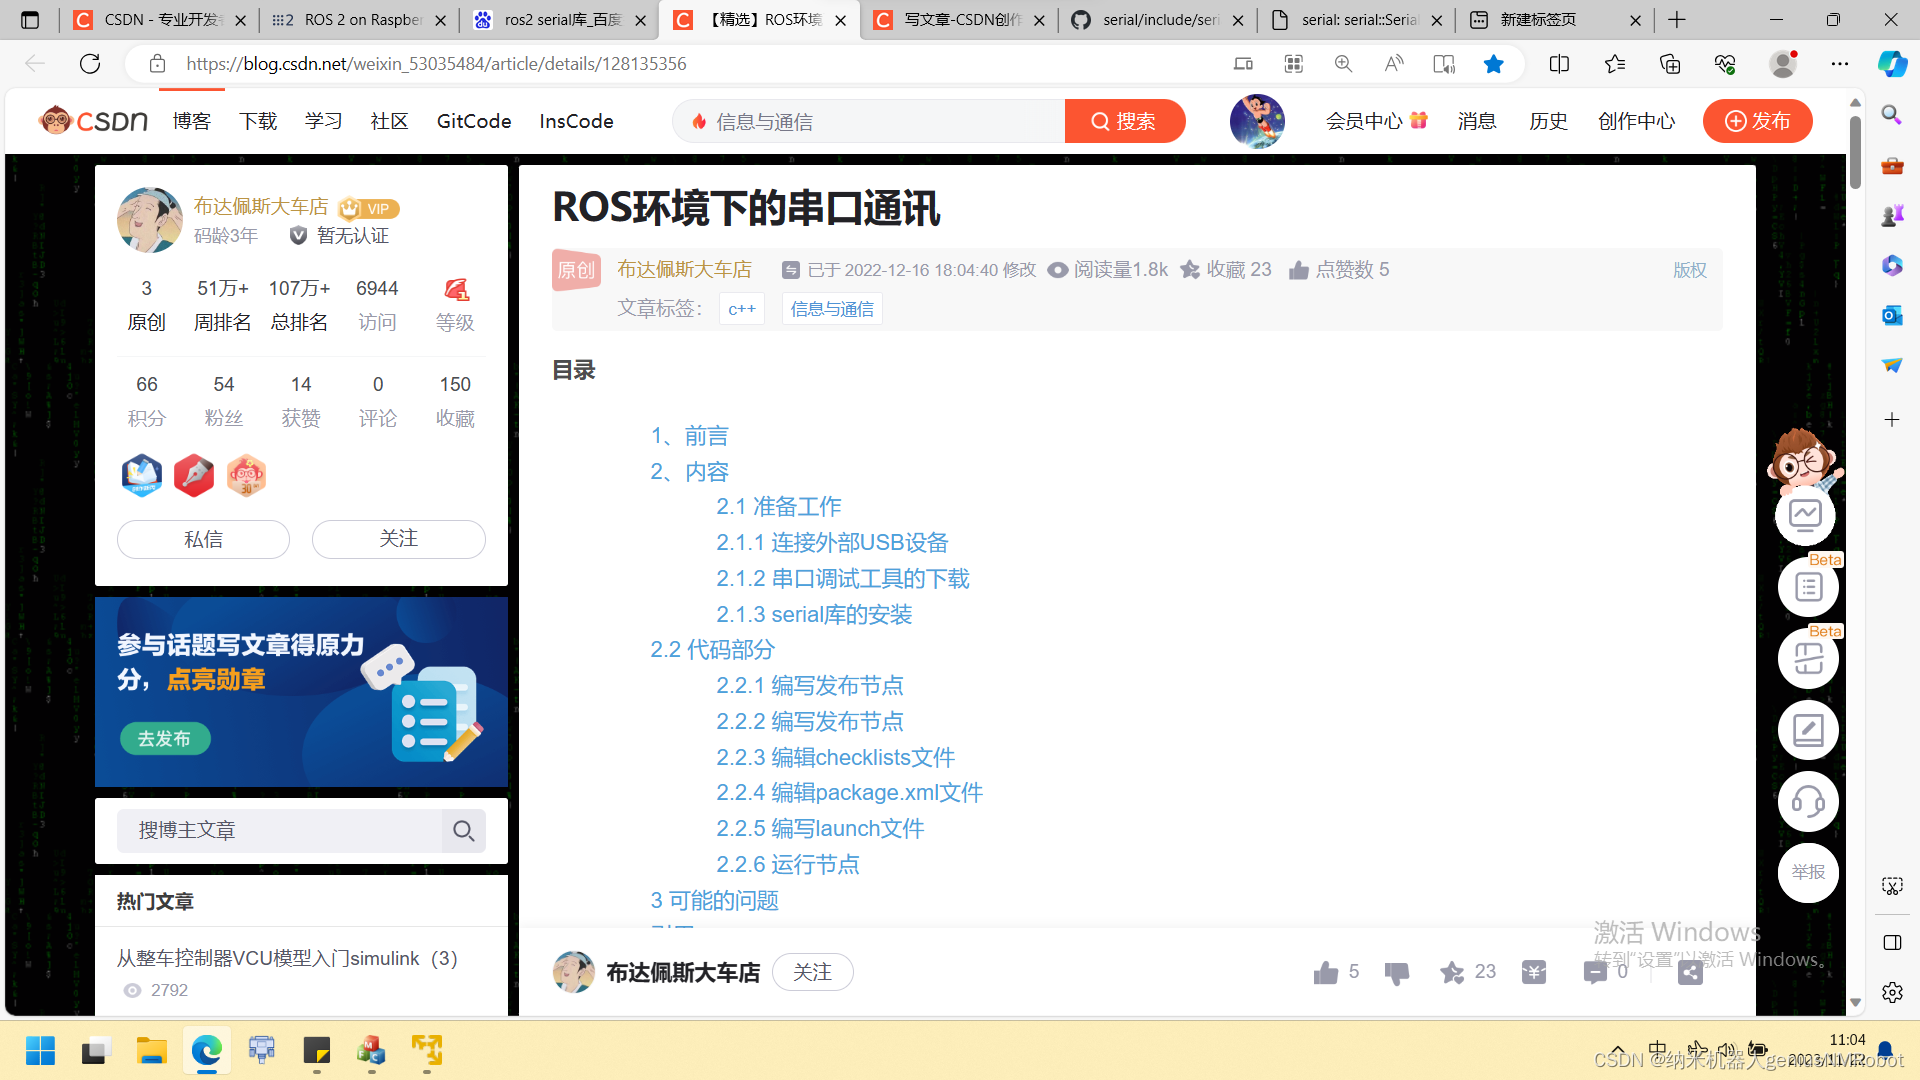Open the browser Favorites star-list icon
Viewport: 1920px width, 1080px height.
[x=1614, y=64]
